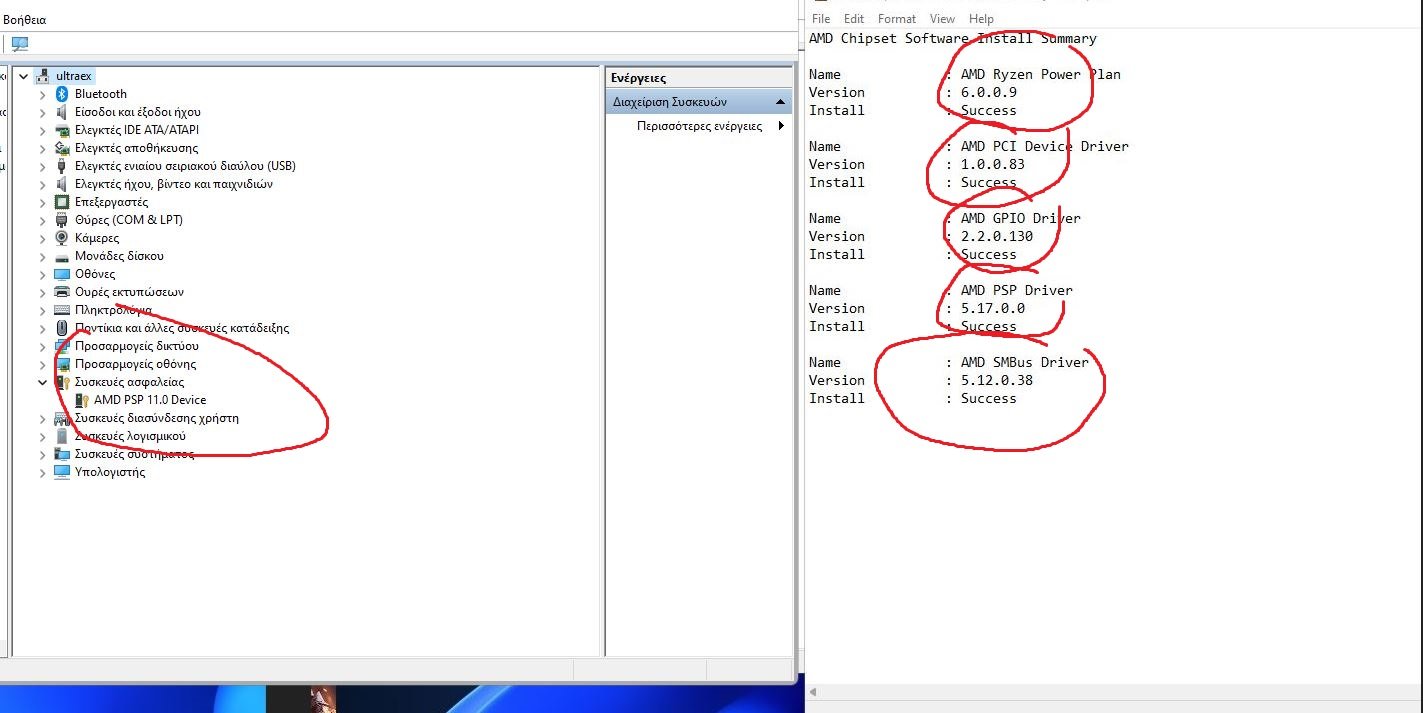The image size is (1423, 713).
Task: Expand the Μονάδες δίσκου category
Action: 42,256
